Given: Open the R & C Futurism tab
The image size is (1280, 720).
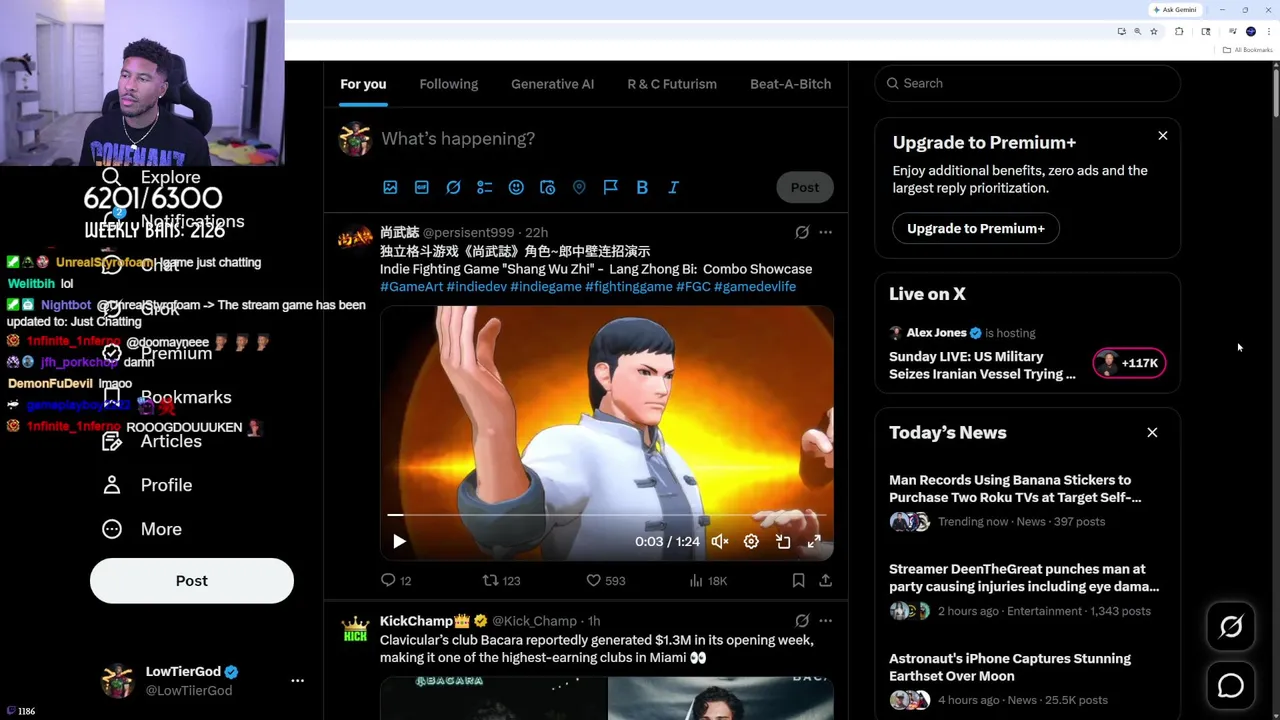Looking at the screenshot, I should [x=672, y=84].
